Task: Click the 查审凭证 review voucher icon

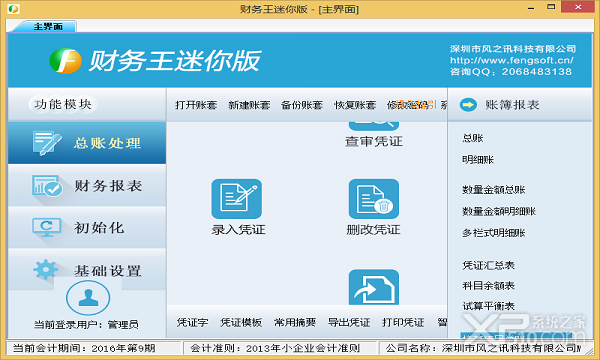Action: point(373,126)
